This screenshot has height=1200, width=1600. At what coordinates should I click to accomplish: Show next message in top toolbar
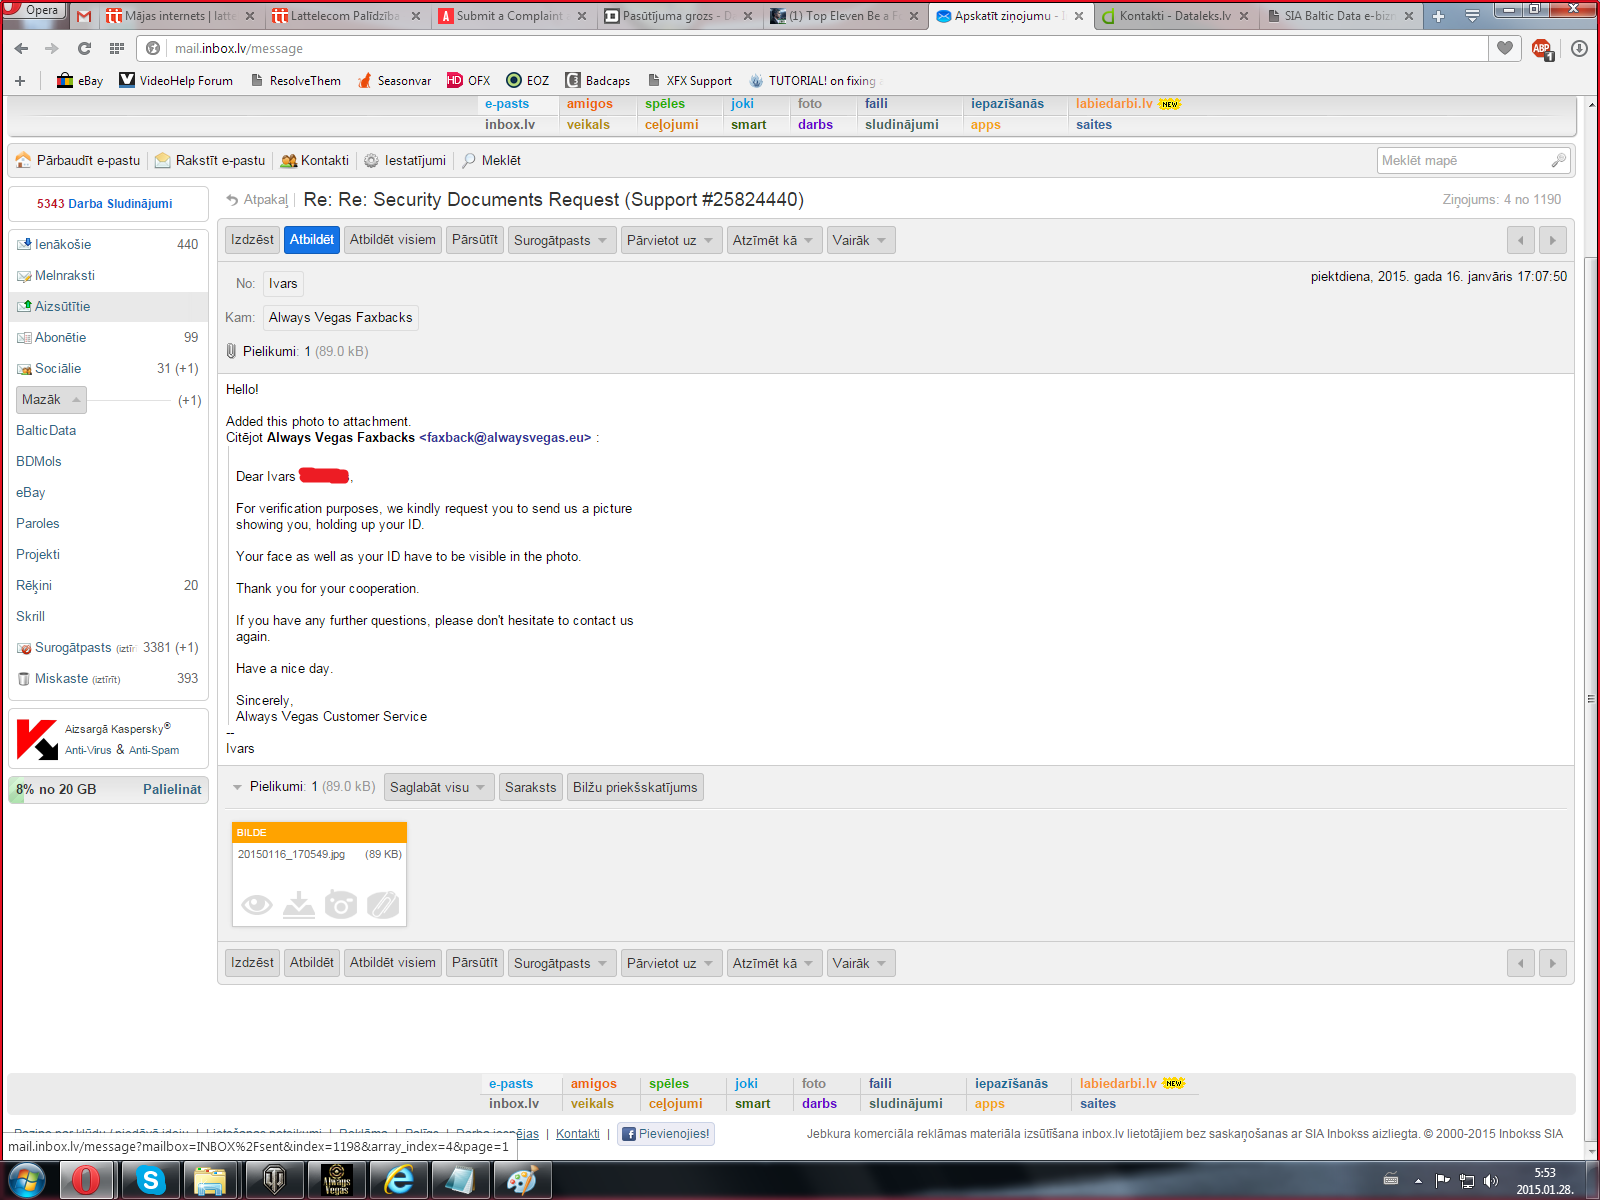(1552, 240)
